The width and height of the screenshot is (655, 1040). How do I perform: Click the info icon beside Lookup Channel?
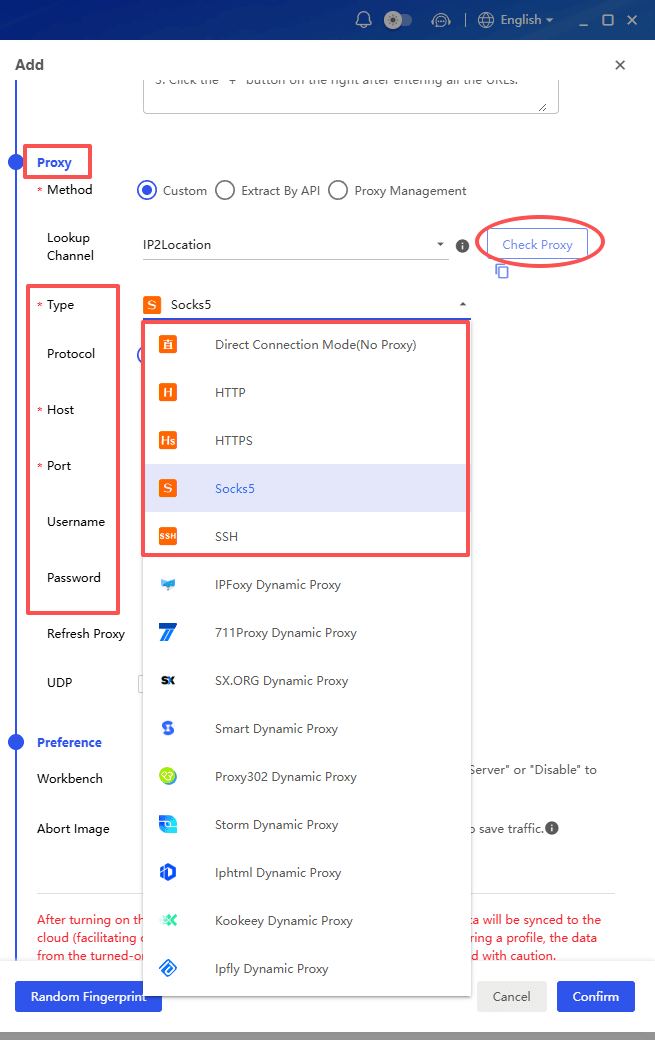point(463,246)
